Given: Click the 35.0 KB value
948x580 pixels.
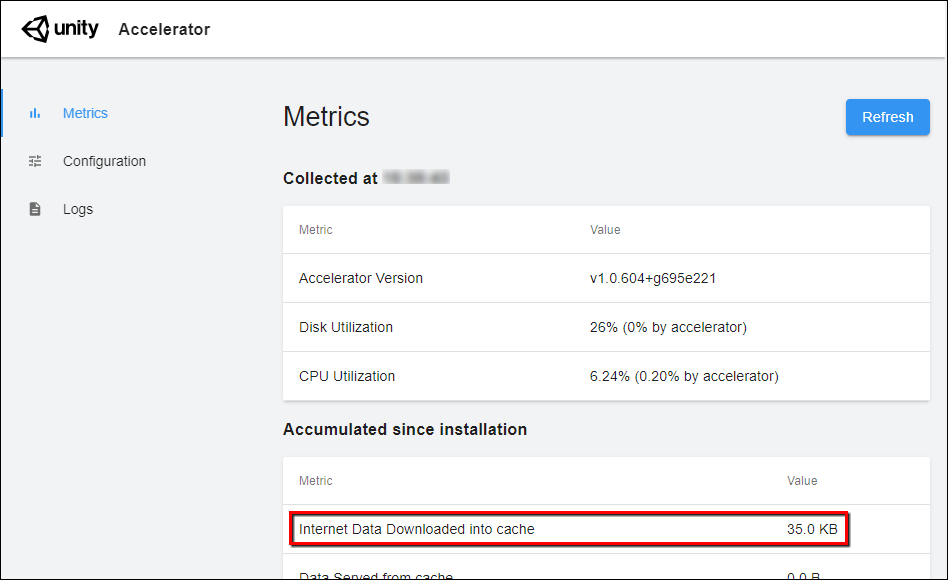Looking at the screenshot, I should pyautogui.click(x=812, y=529).
